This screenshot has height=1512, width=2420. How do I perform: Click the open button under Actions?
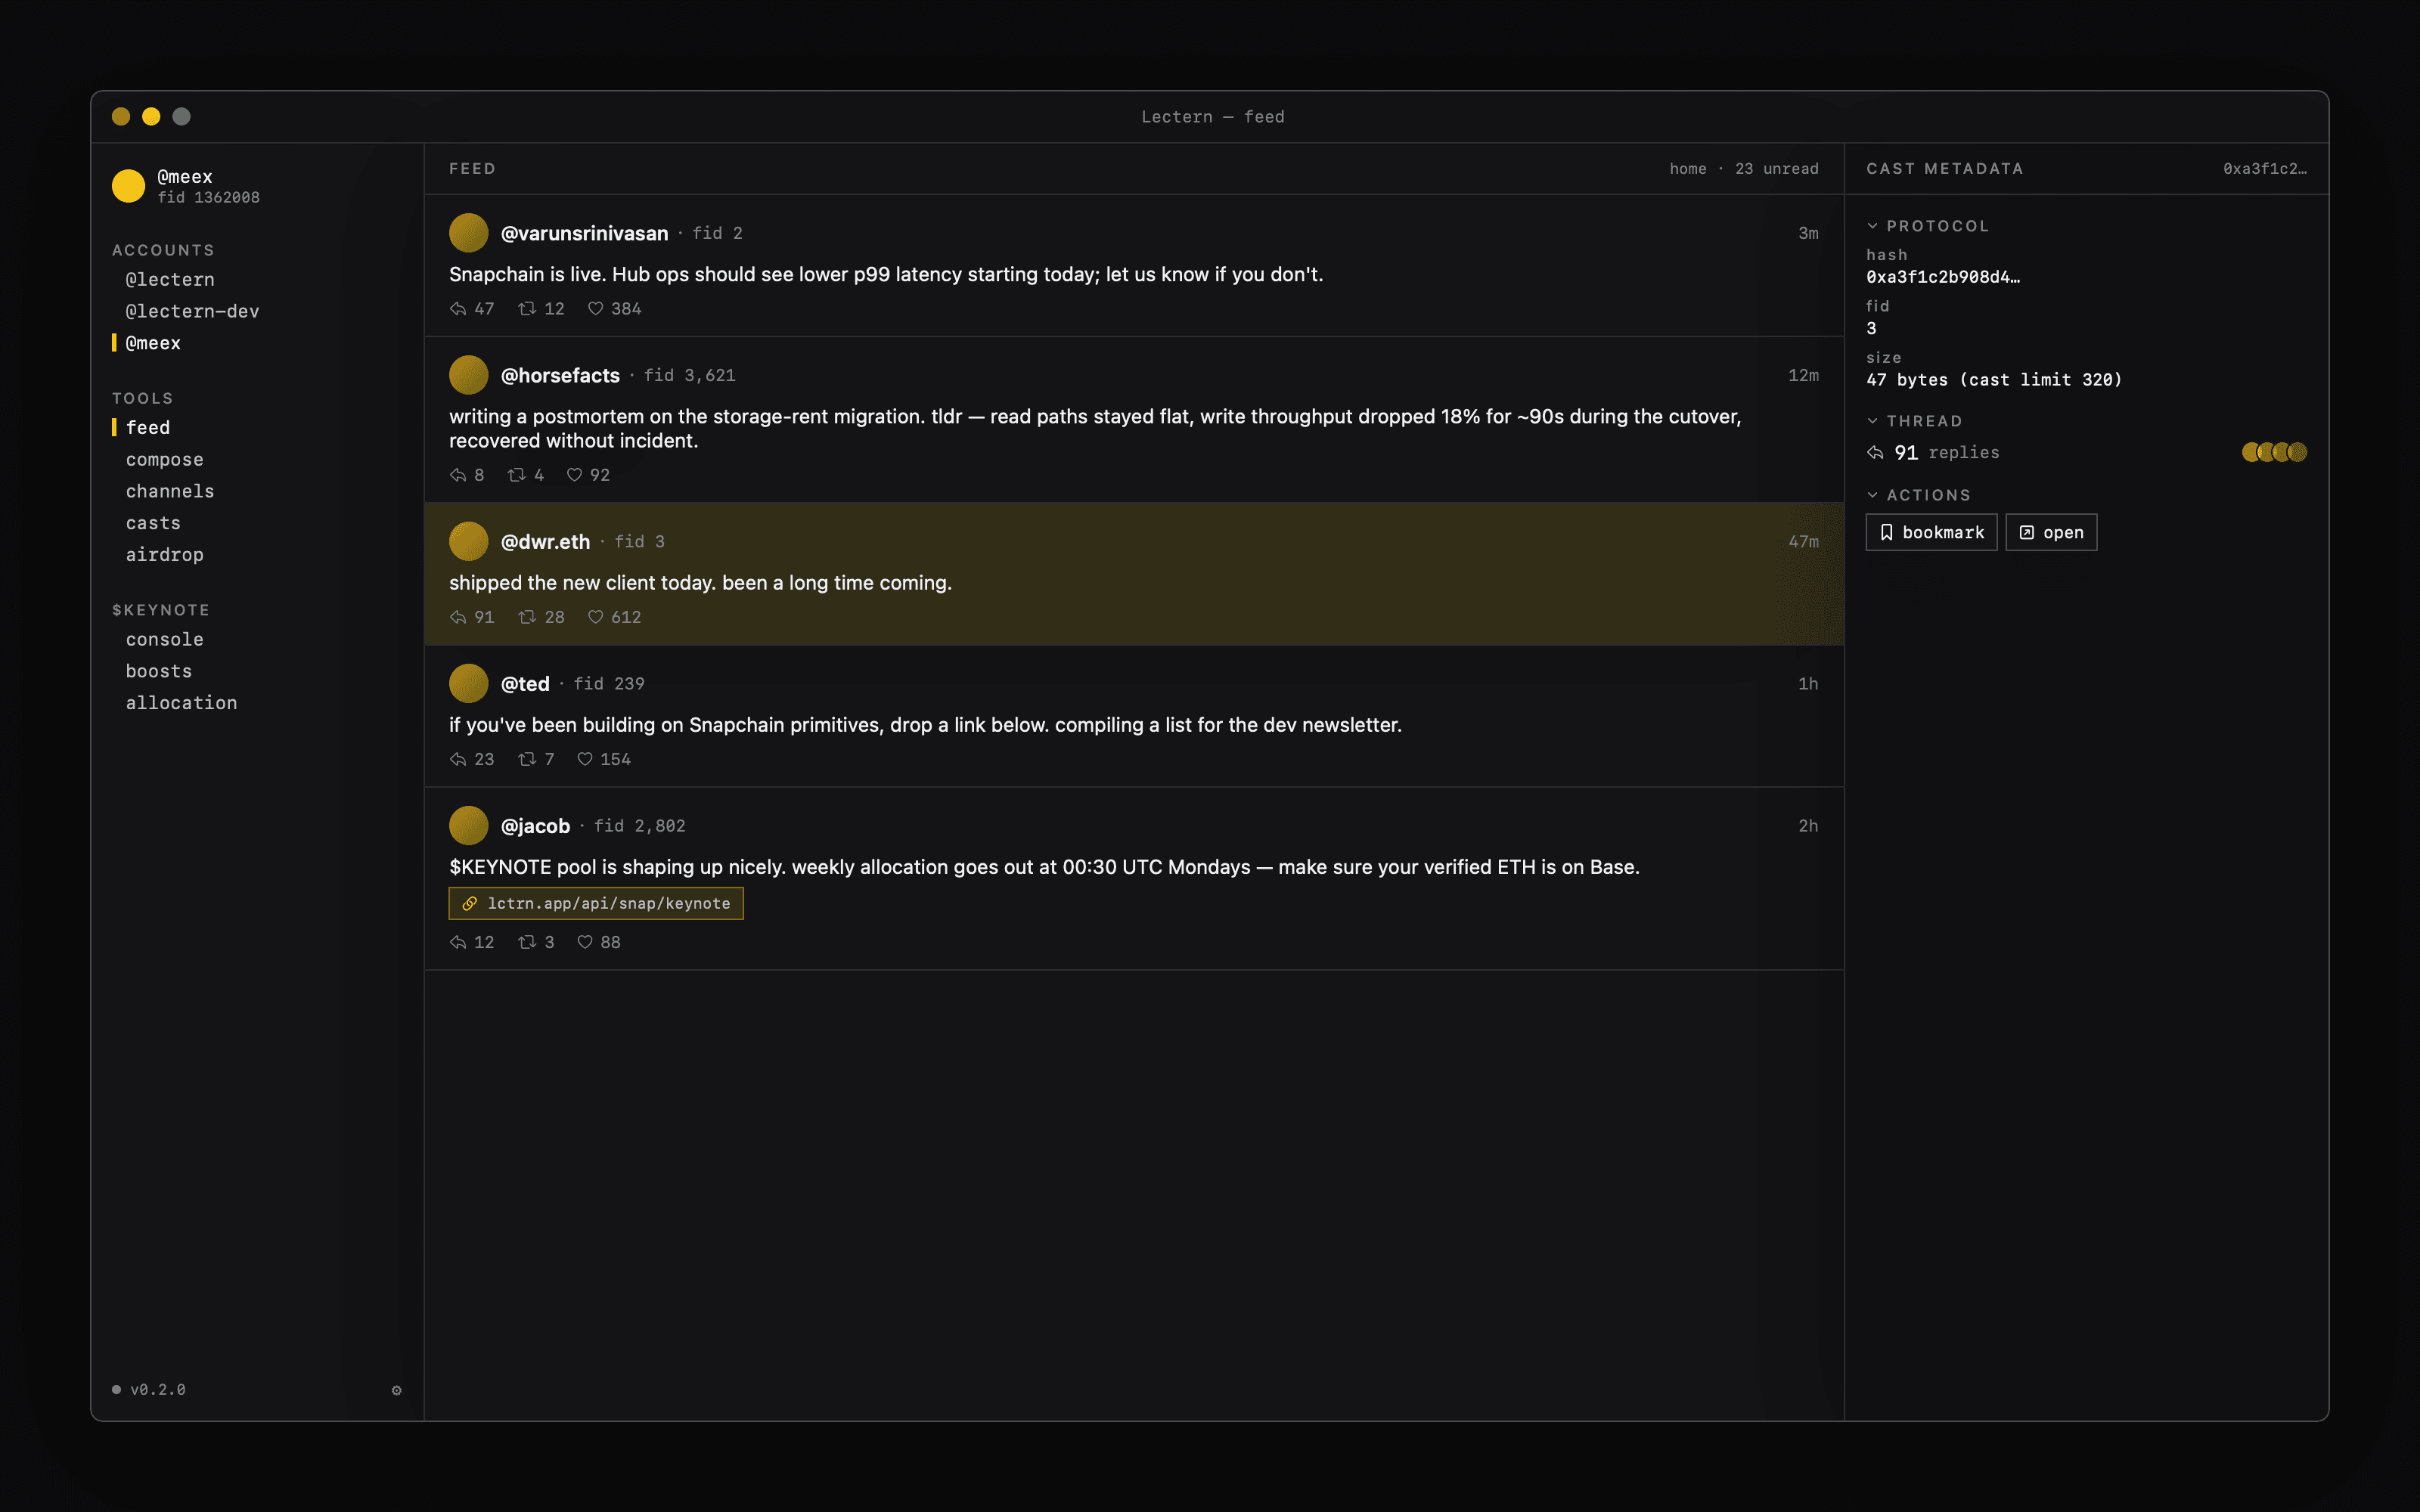click(2051, 532)
